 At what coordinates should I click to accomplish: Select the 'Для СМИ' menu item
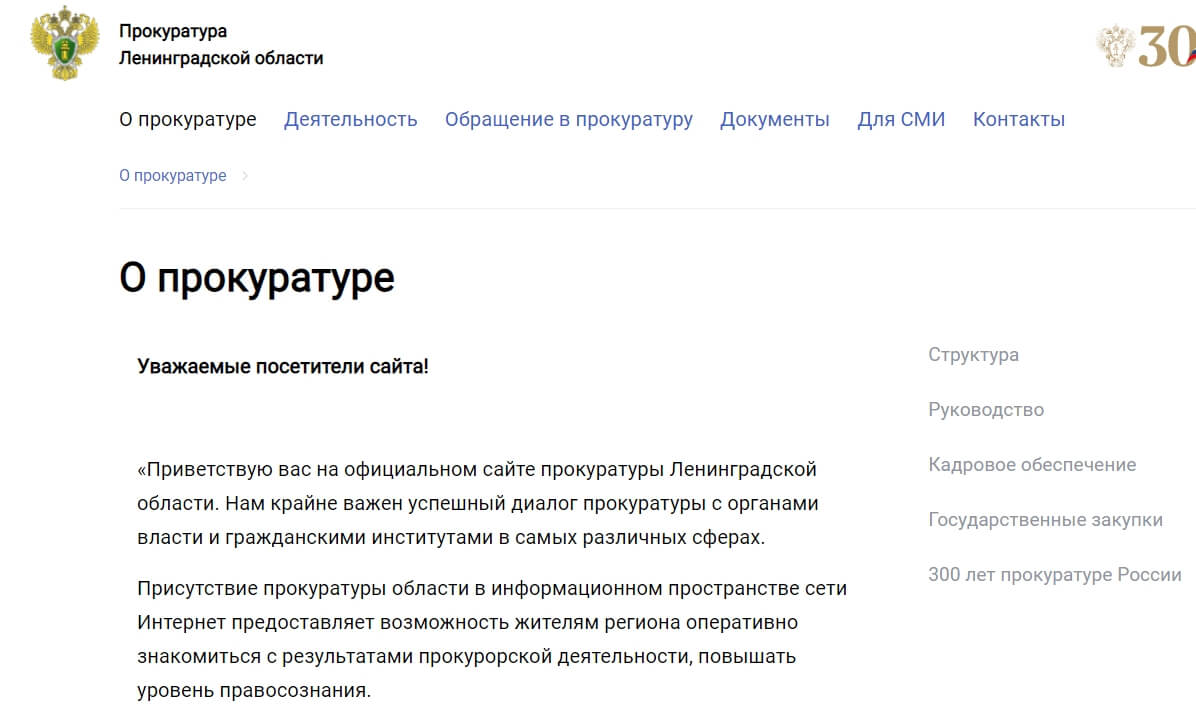901,119
